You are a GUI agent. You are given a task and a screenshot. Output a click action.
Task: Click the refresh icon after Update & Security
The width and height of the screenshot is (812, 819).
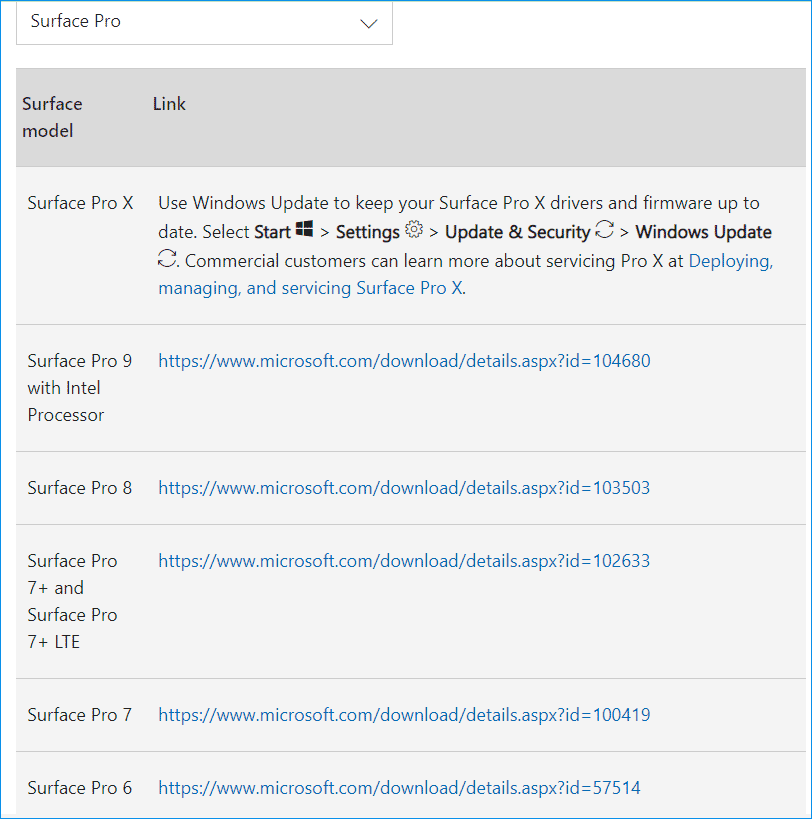[604, 230]
